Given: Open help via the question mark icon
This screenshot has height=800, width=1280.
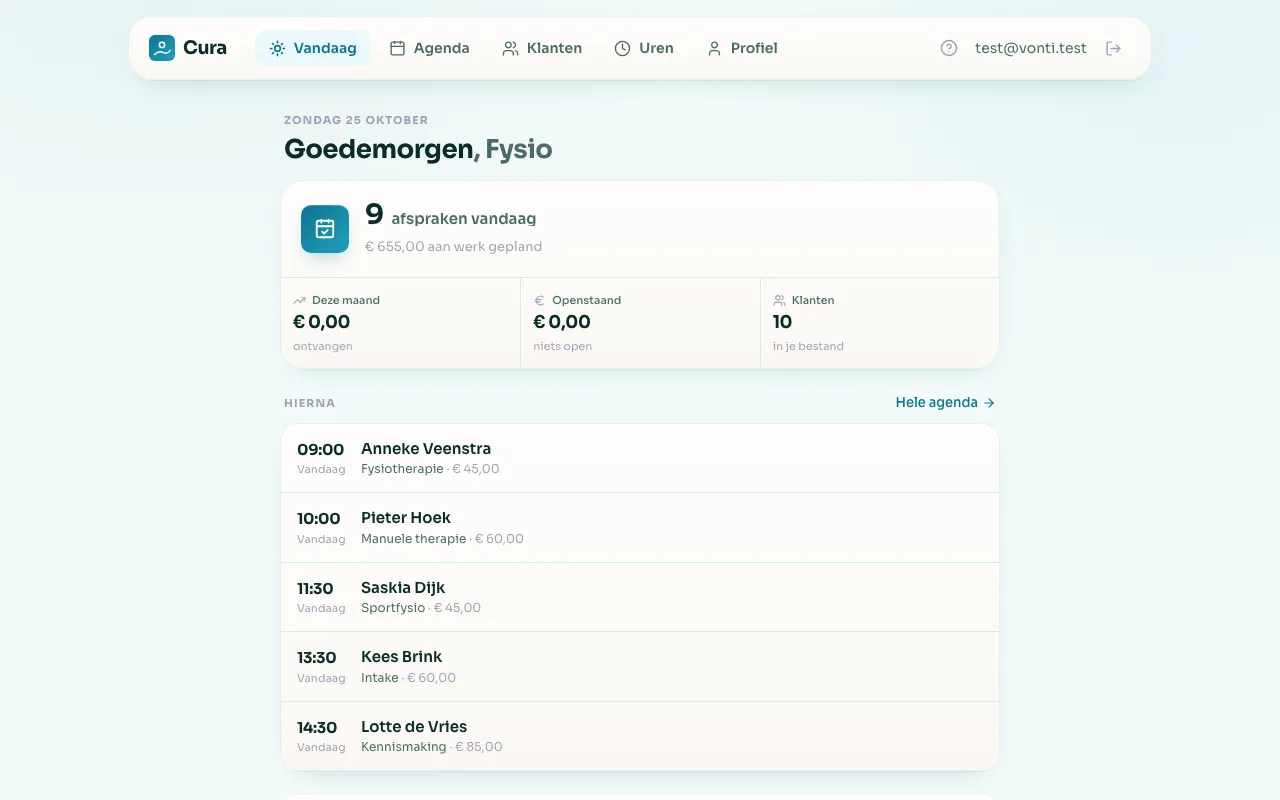Looking at the screenshot, I should coord(949,48).
